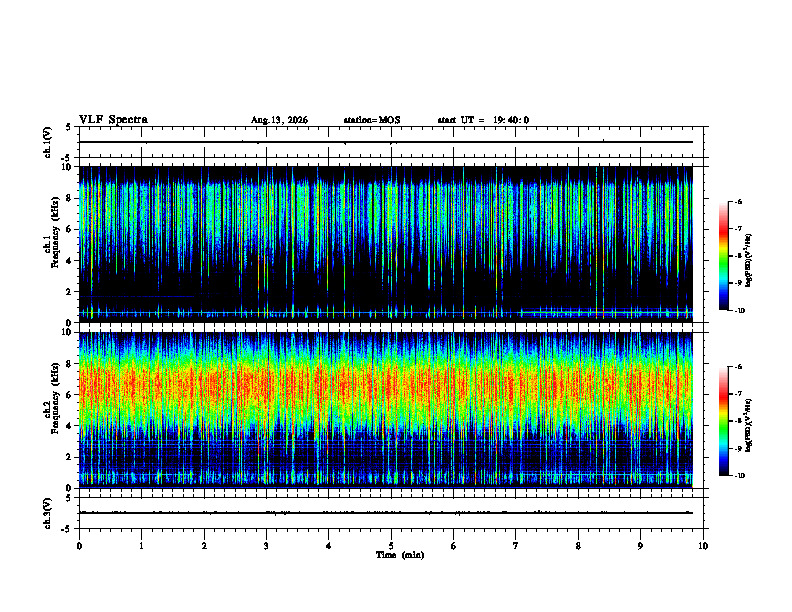Click the ch.2 color scale bar
The width and height of the screenshot is (792, 612).
[x=723, y=421]
